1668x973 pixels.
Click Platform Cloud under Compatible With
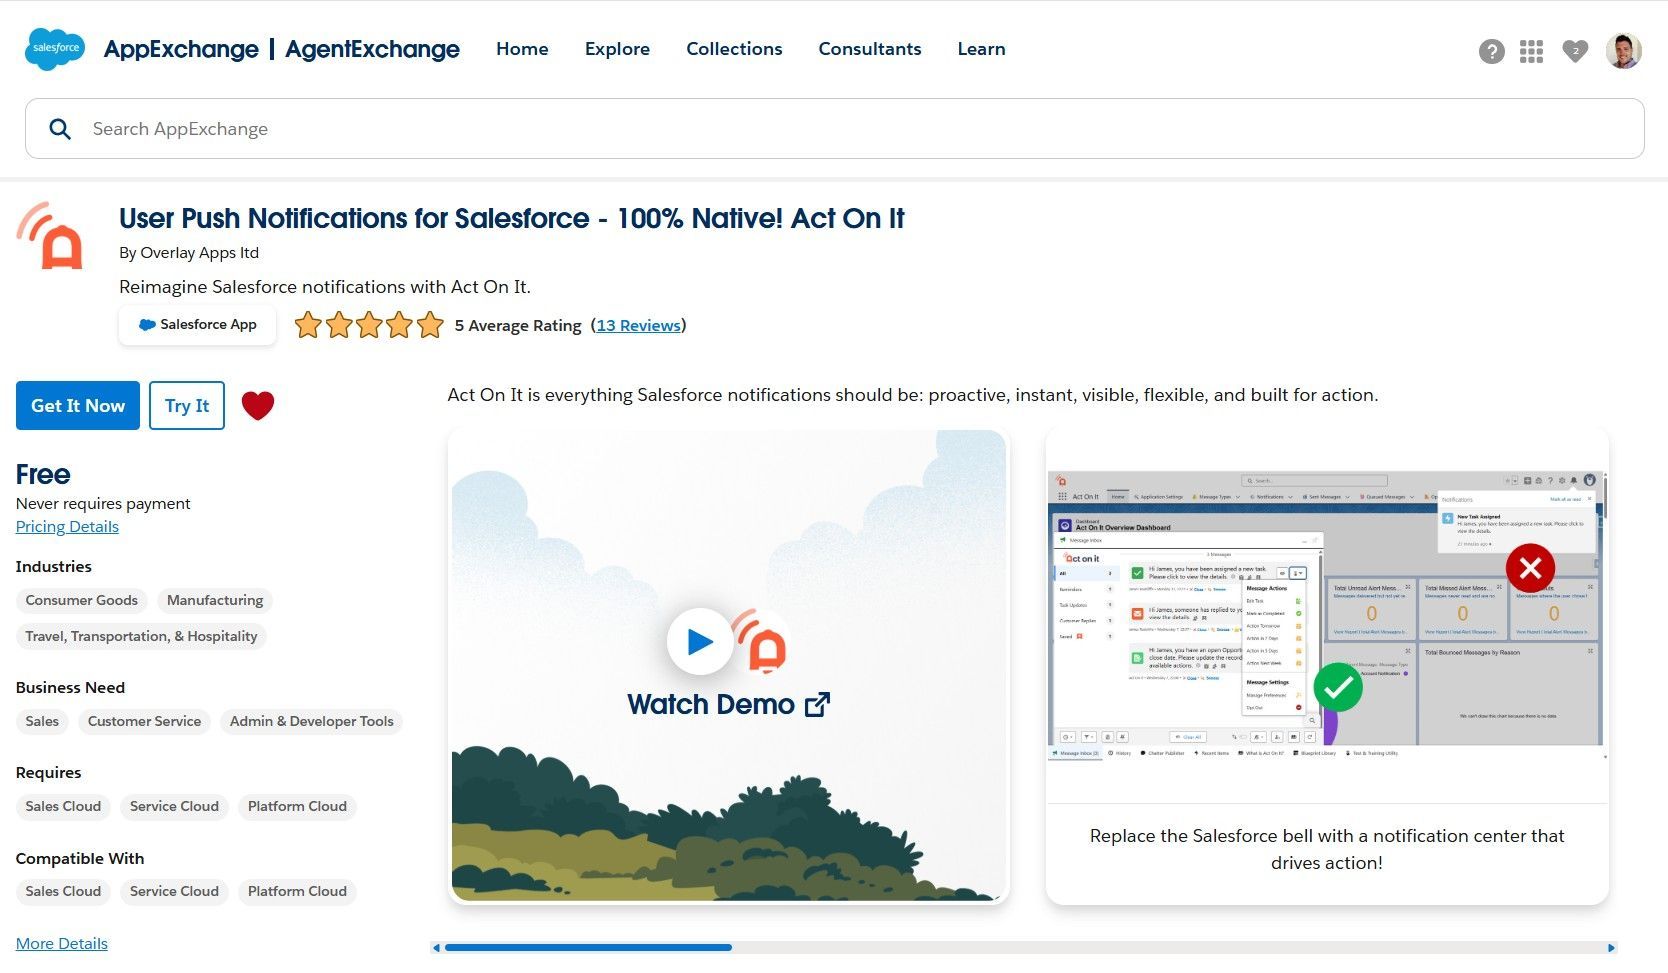click(297, 891)
